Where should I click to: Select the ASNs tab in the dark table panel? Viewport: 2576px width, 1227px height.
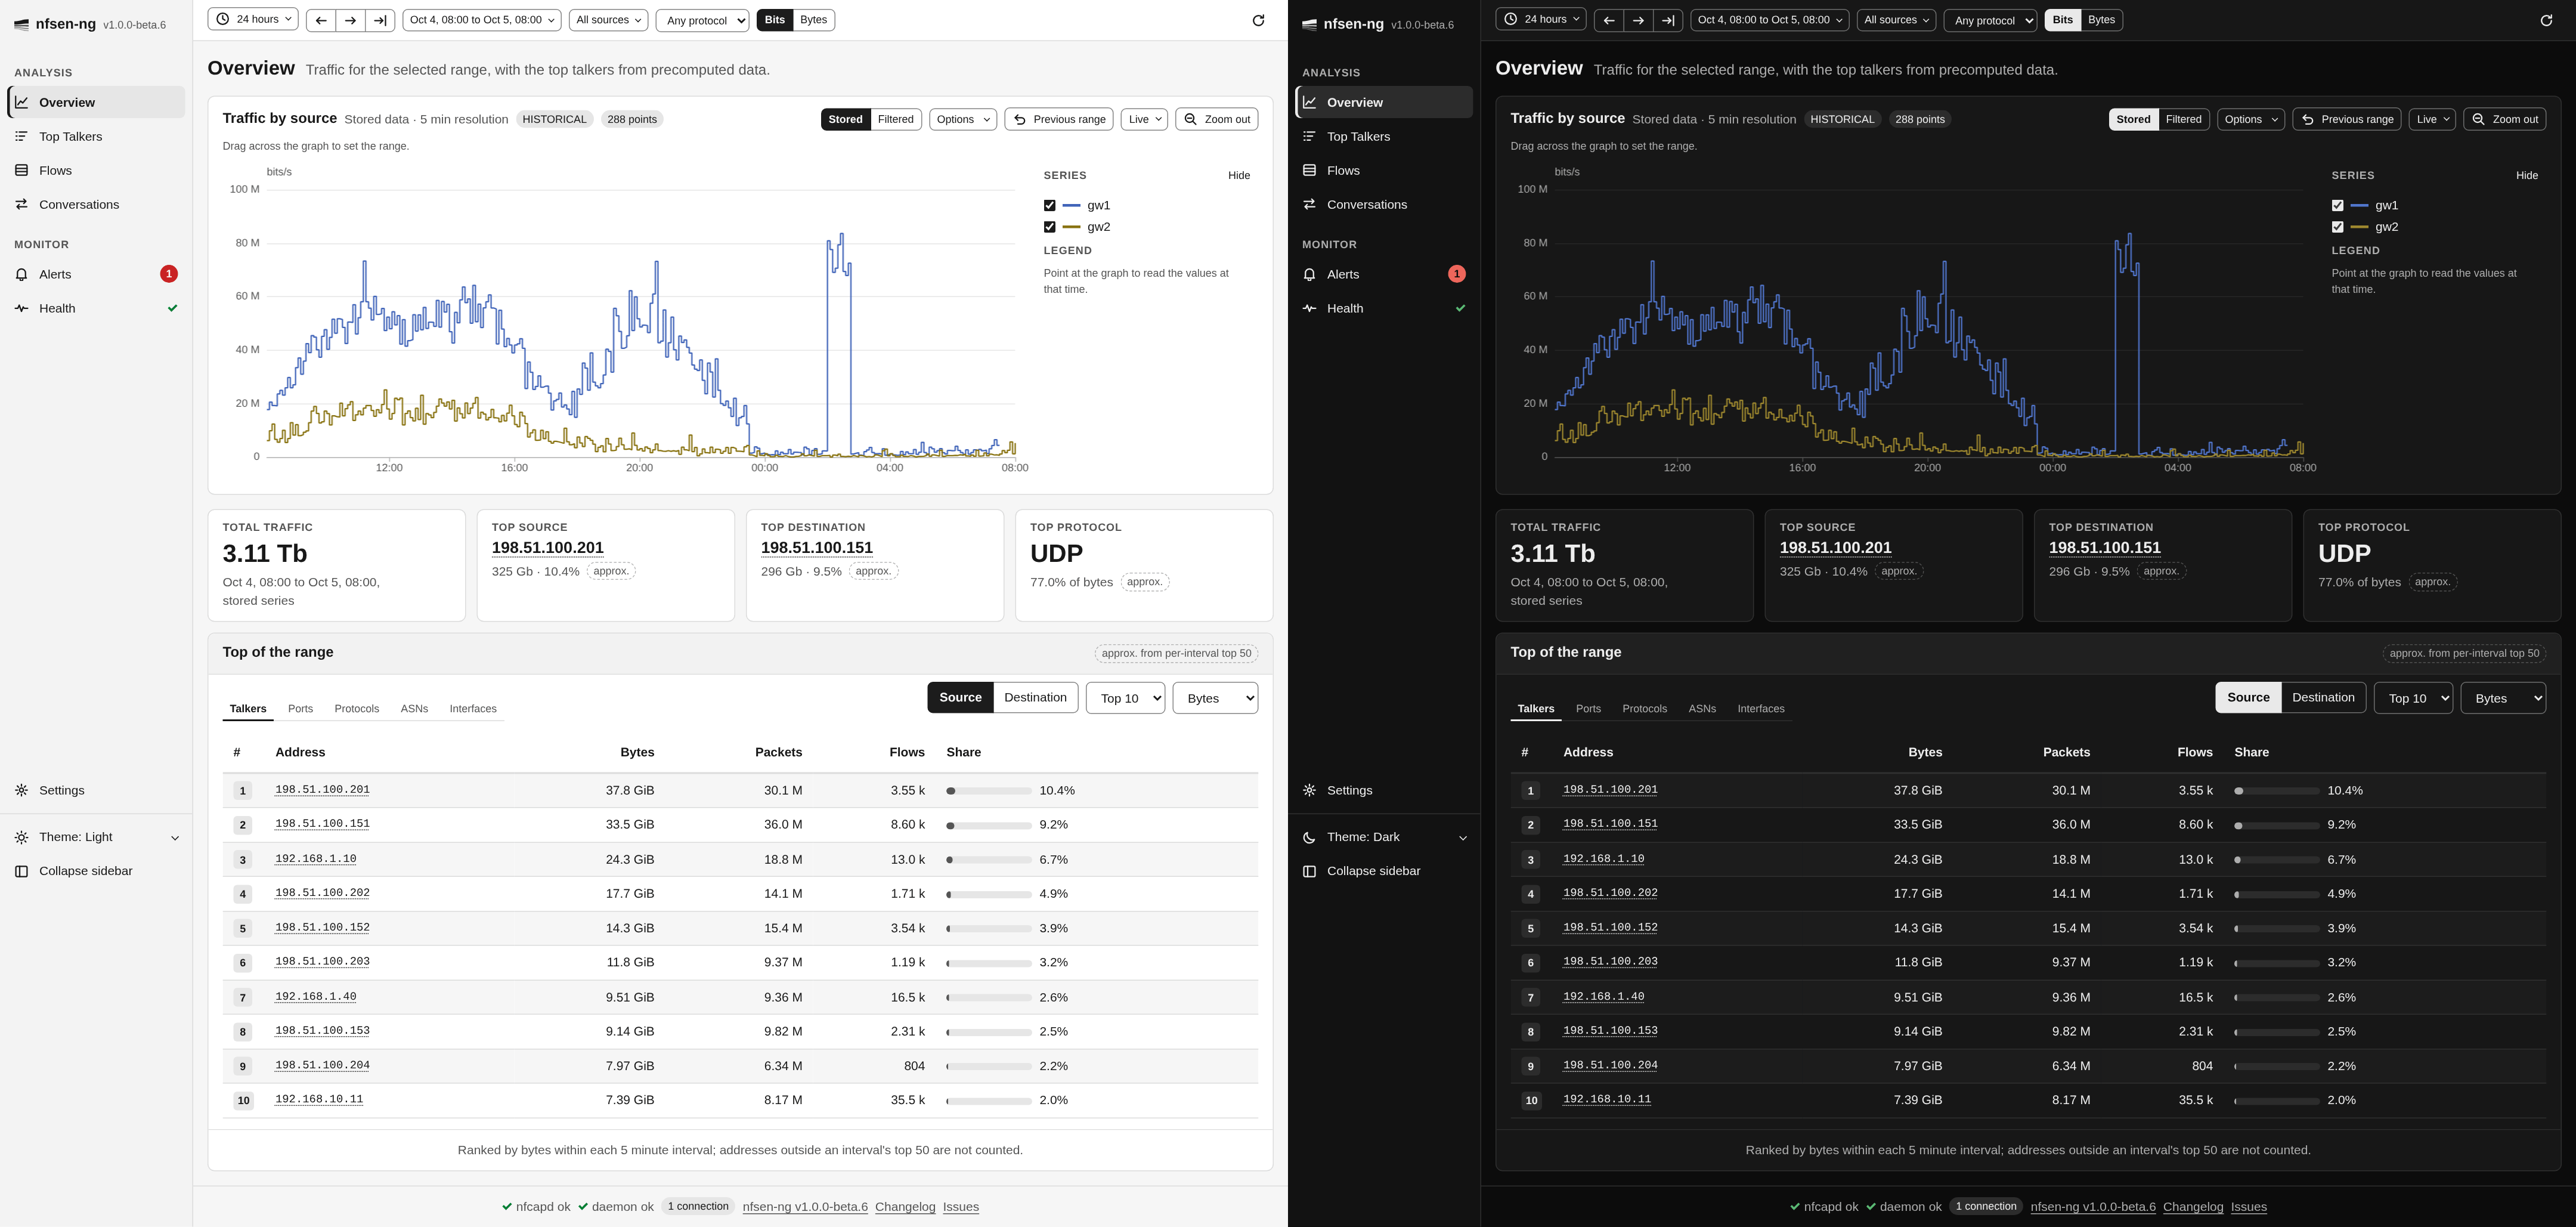[1702, 708]
